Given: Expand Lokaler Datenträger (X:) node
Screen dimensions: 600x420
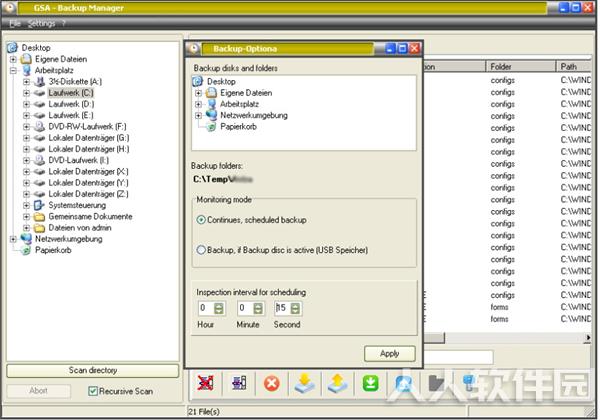Looking at the screenshot, I should (x=26, y=171).
